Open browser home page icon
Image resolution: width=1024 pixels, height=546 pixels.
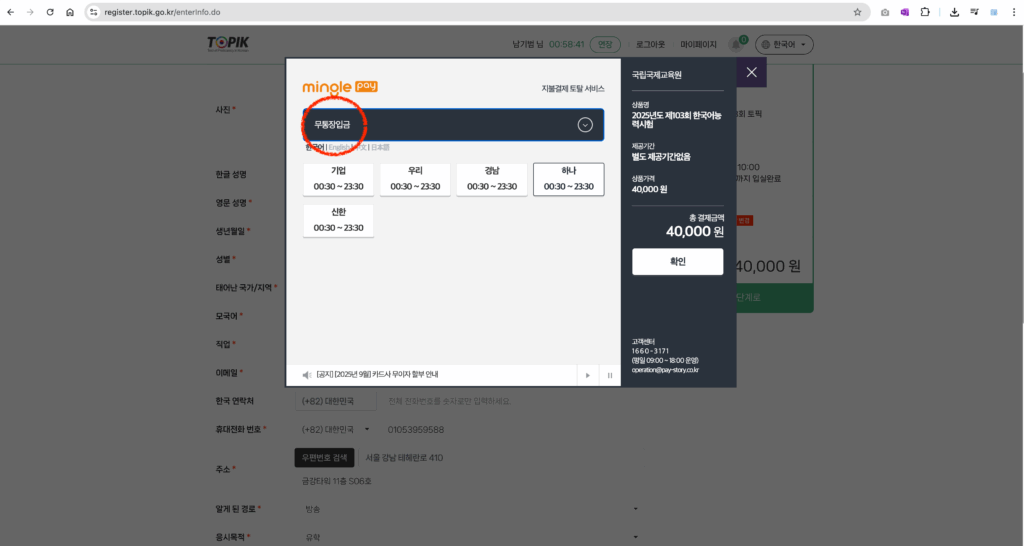70,12
